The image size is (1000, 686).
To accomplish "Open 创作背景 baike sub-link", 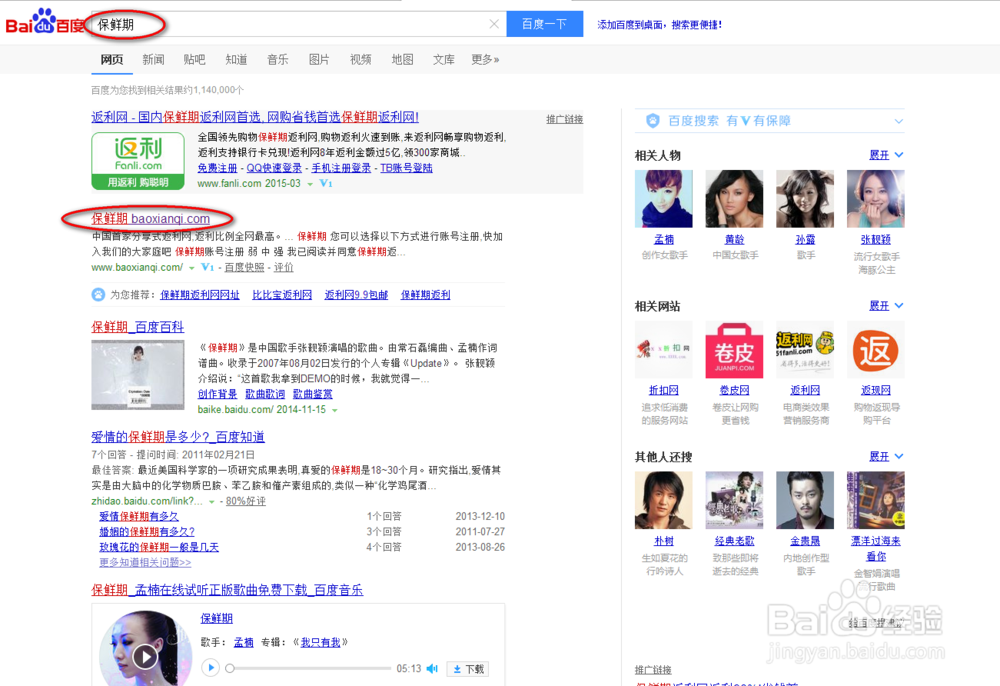I will coord(217,394).
